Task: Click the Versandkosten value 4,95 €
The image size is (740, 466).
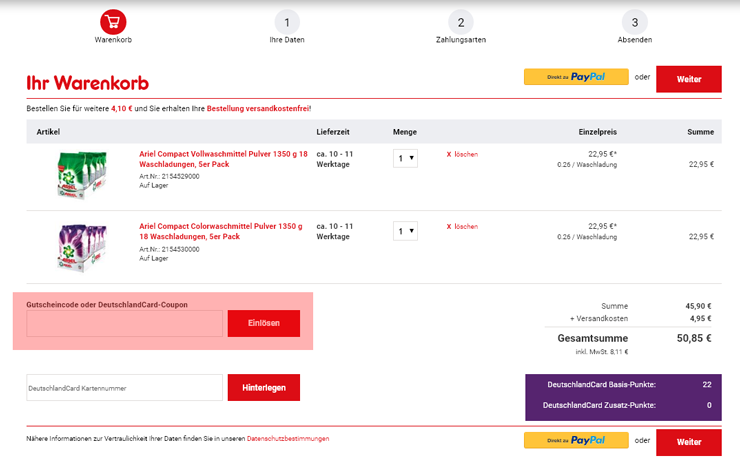Action: click(700, 318)
